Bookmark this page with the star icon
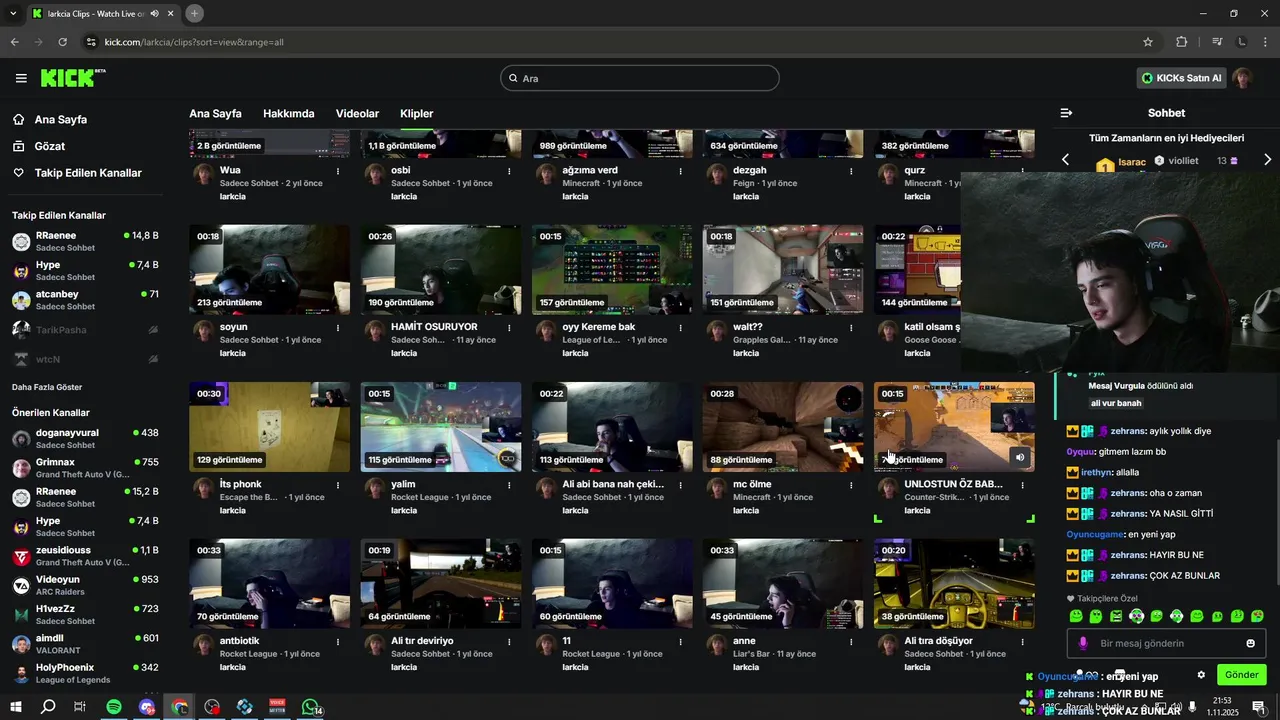The height and width of the screenshot is (720, 1280). click(x=1148, y=42)
